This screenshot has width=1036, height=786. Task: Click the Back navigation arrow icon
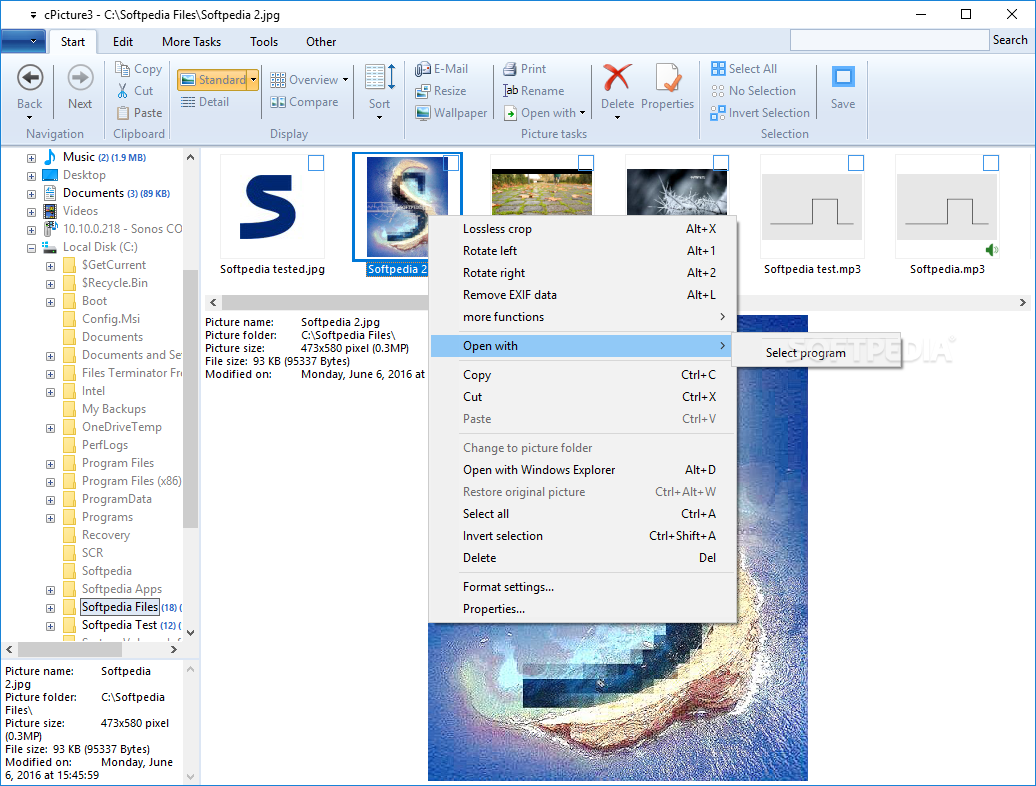coord(30,78)
